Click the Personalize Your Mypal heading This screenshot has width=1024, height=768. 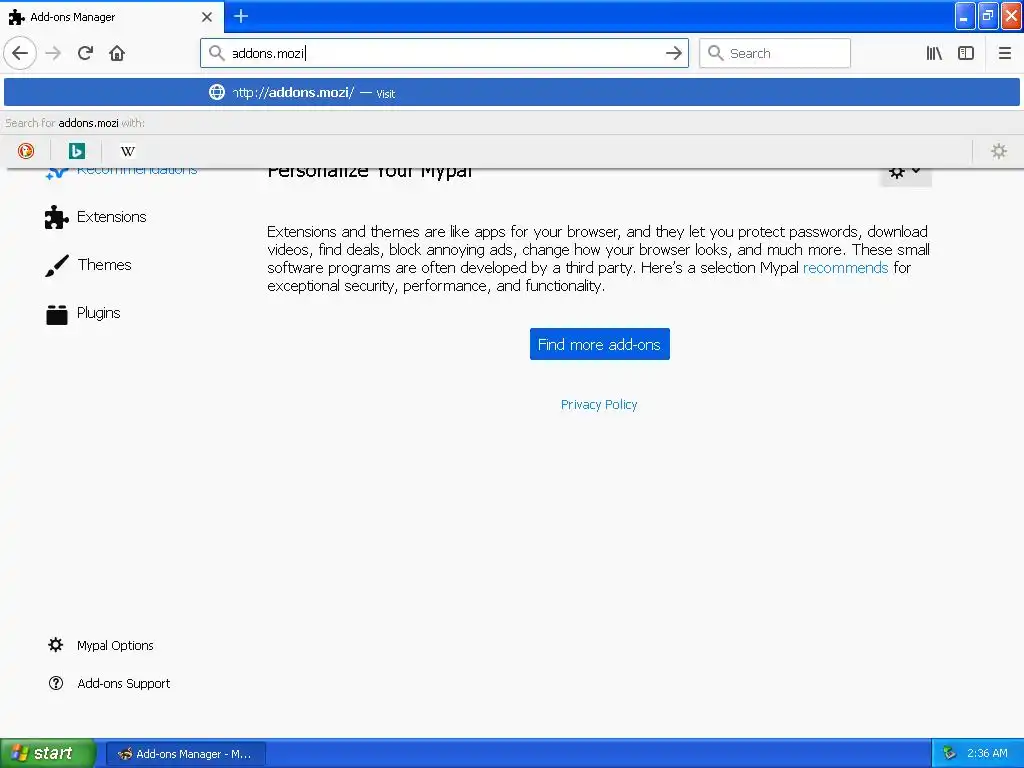tap(370, 171)
